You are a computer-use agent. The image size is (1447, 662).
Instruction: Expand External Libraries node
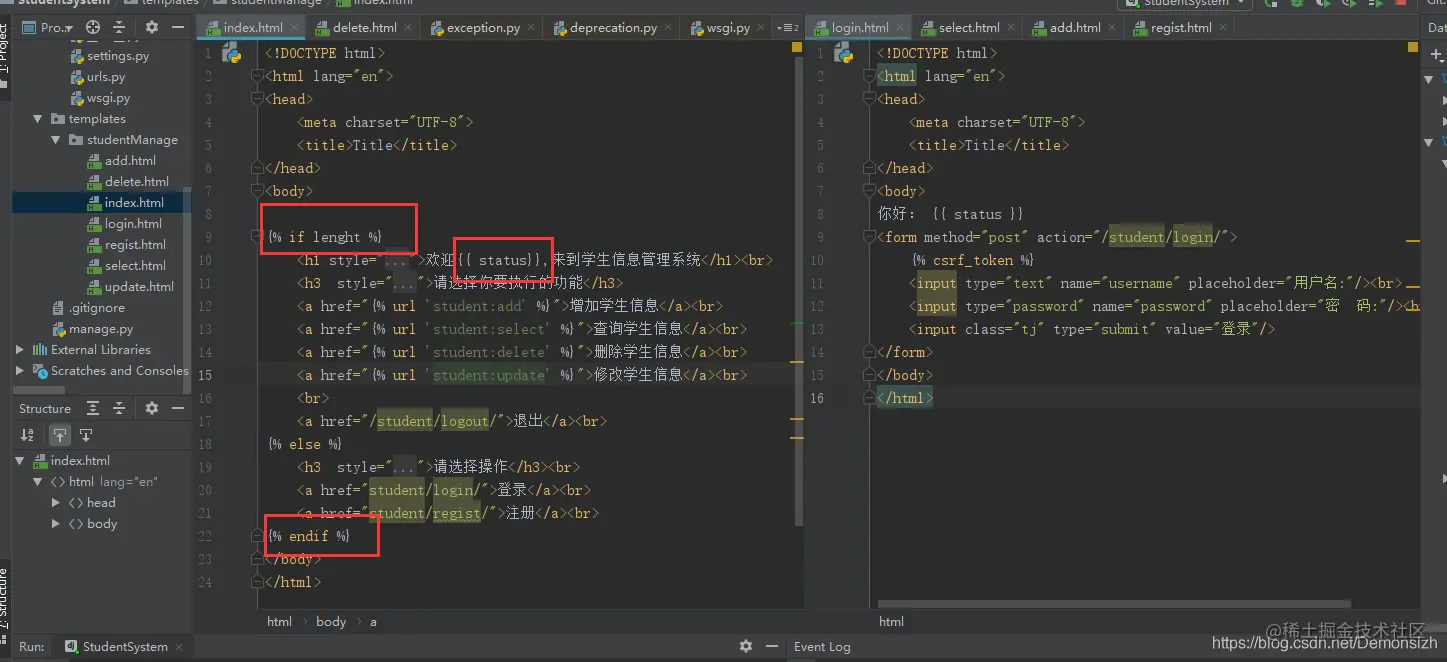[20, 350]
